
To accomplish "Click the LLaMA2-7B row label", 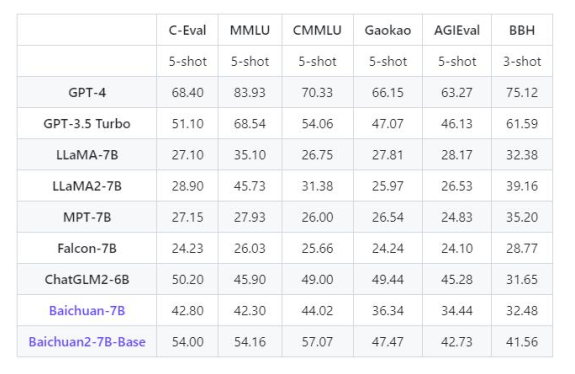I will click(87, 186).
